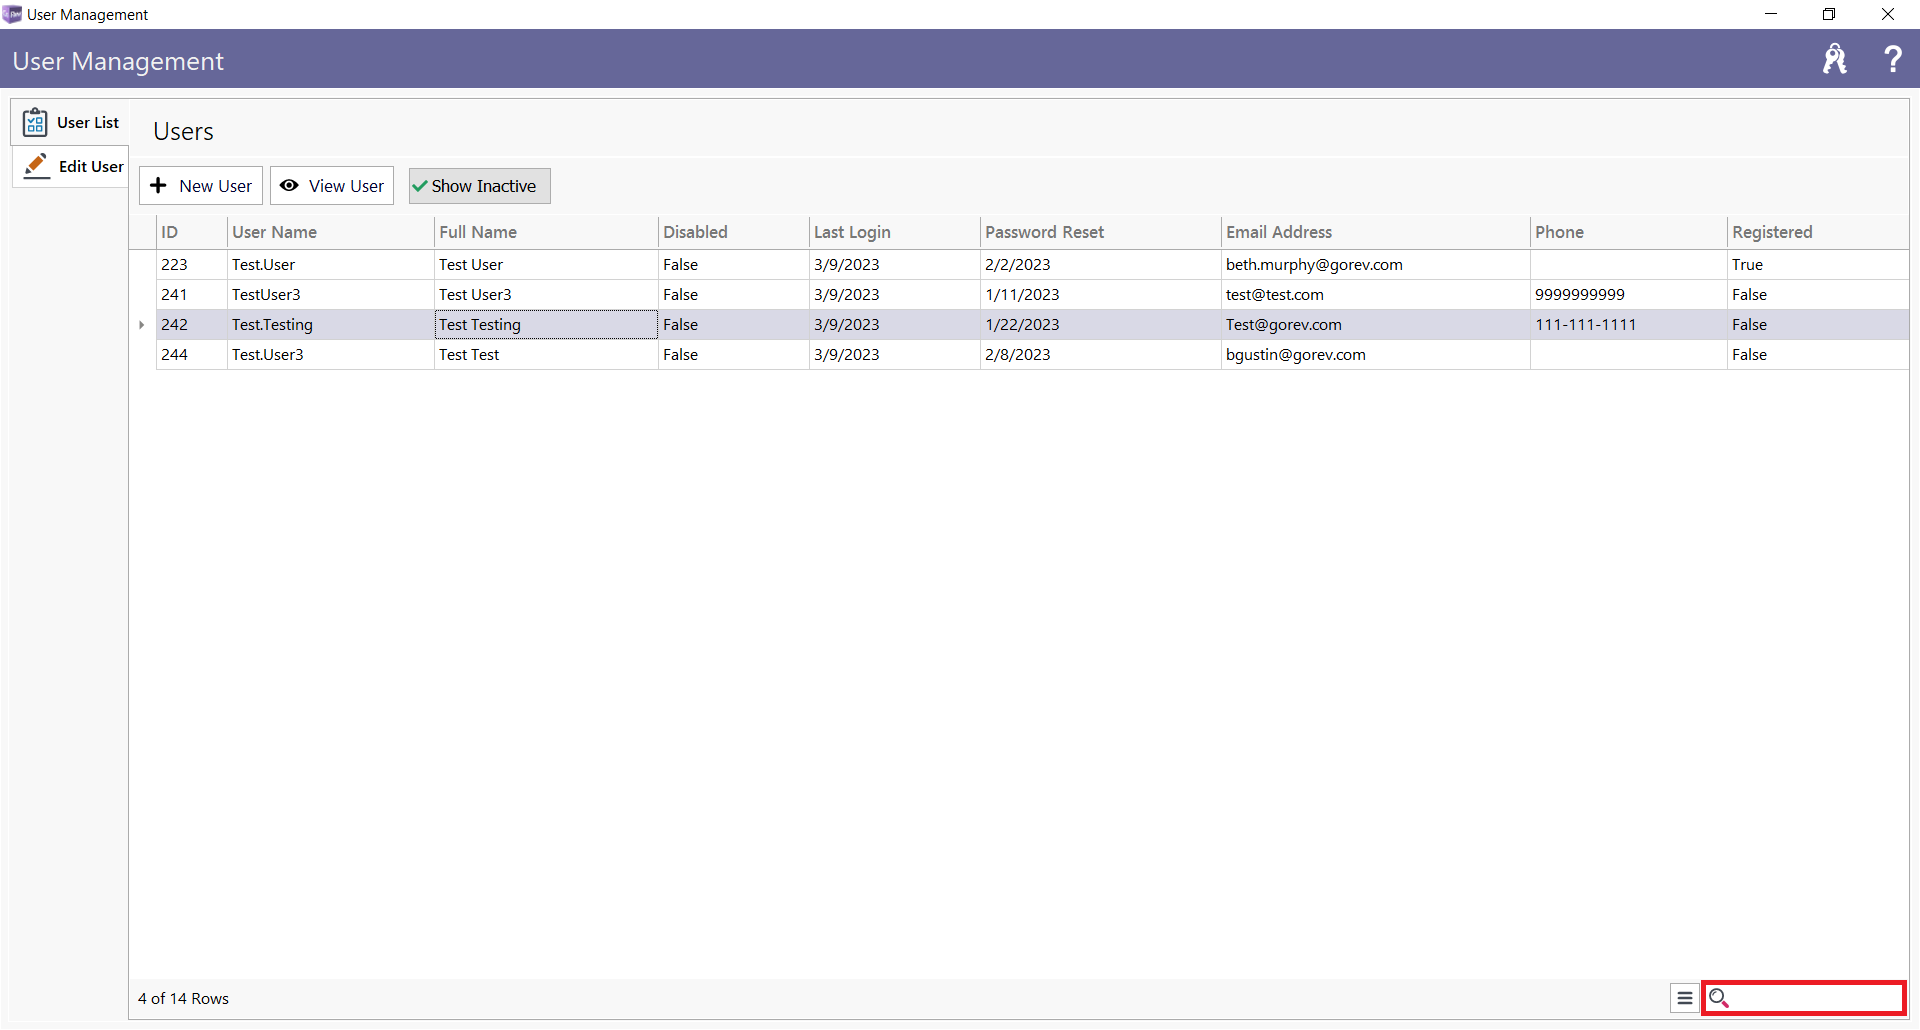The width and height of the screenshot is (1920, 1030).
Task: Click the View User button
Action: click(x=332, y=186)
